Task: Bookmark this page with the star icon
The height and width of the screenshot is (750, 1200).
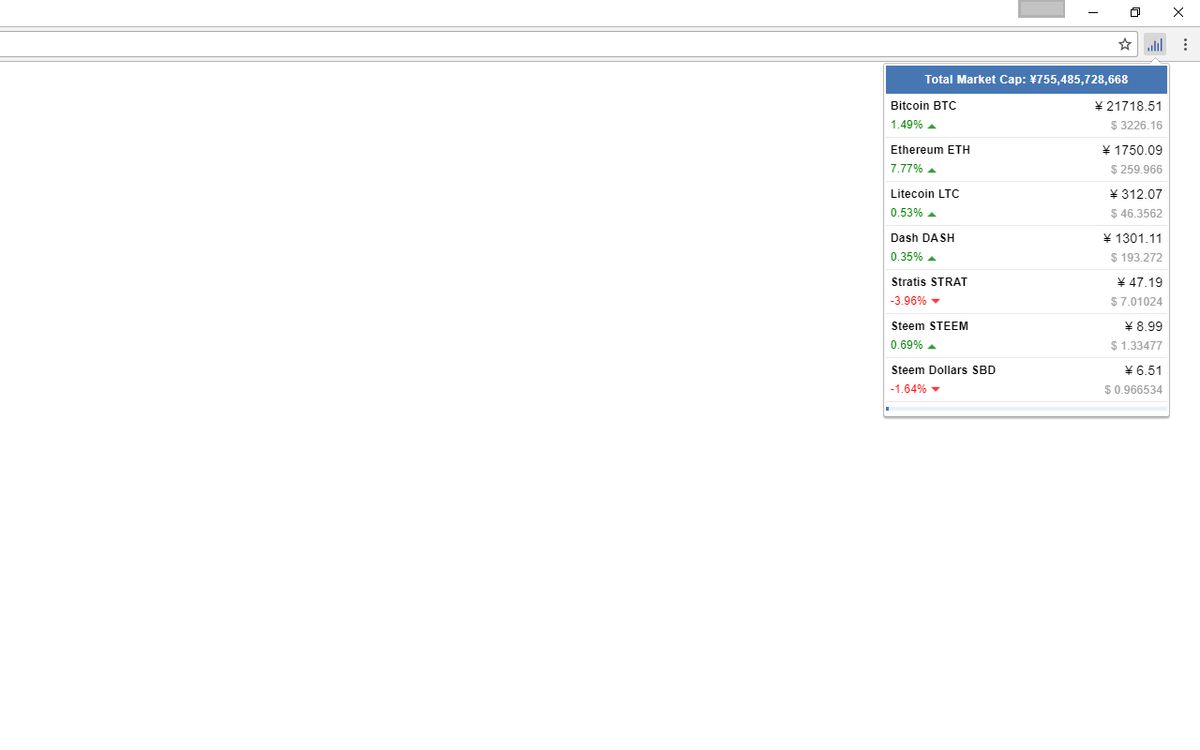Action: (x=1125, y=44)
